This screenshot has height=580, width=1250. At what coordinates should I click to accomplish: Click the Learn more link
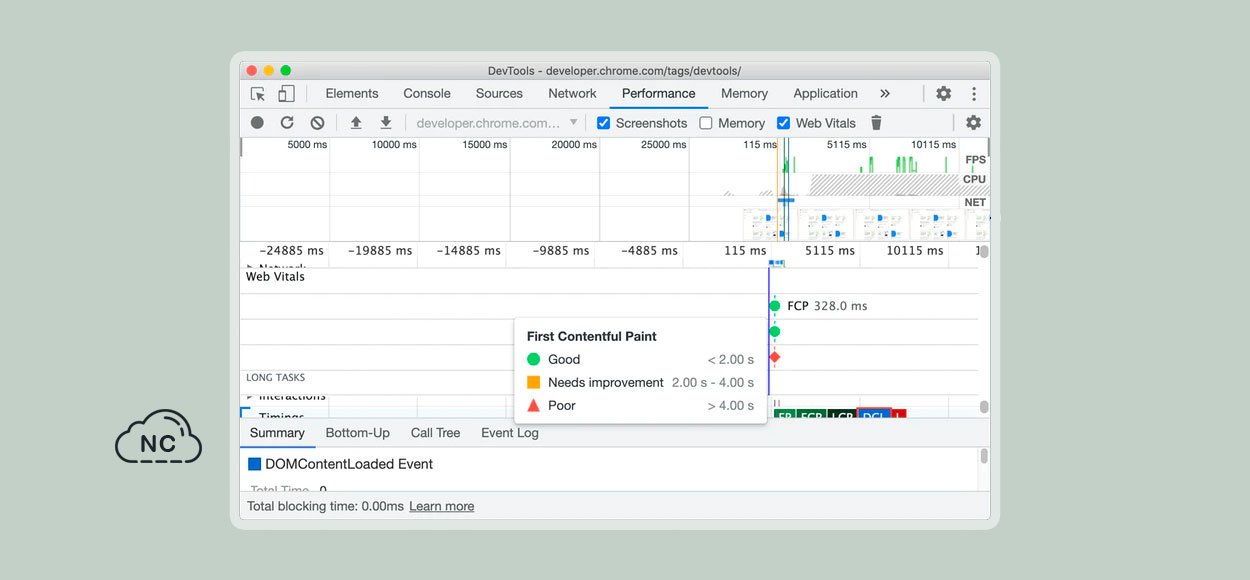click(441, 507)
